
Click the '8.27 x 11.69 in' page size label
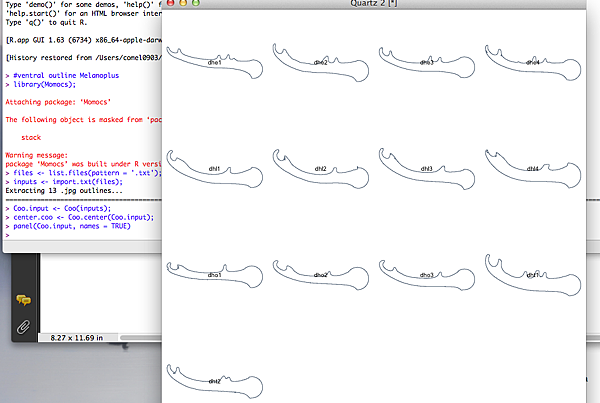coord(77,338)
